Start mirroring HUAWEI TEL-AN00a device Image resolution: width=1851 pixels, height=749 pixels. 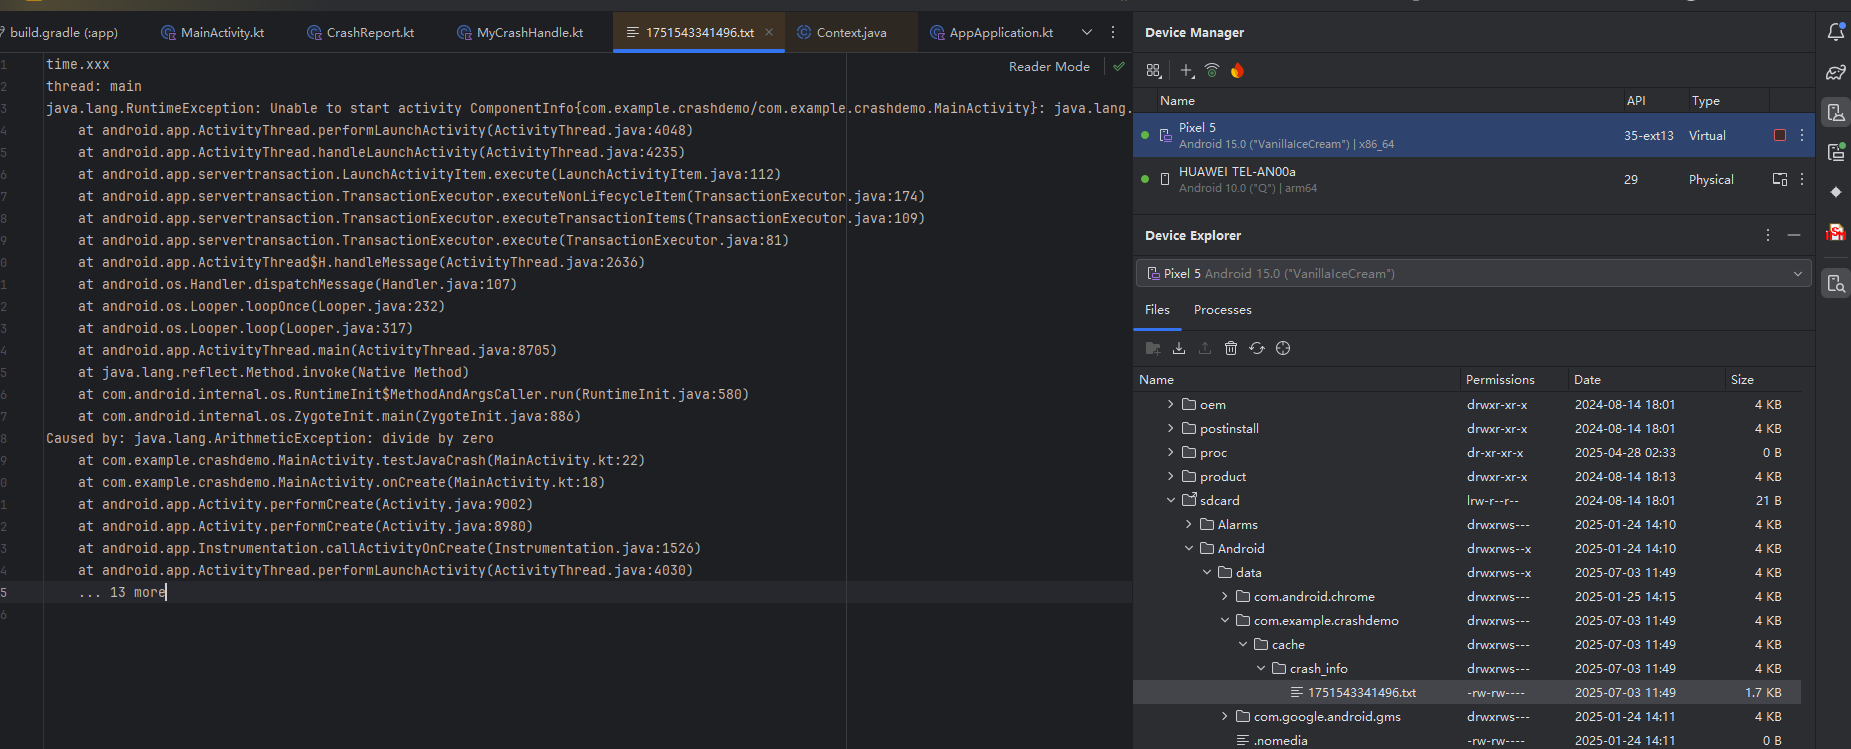1780,179
